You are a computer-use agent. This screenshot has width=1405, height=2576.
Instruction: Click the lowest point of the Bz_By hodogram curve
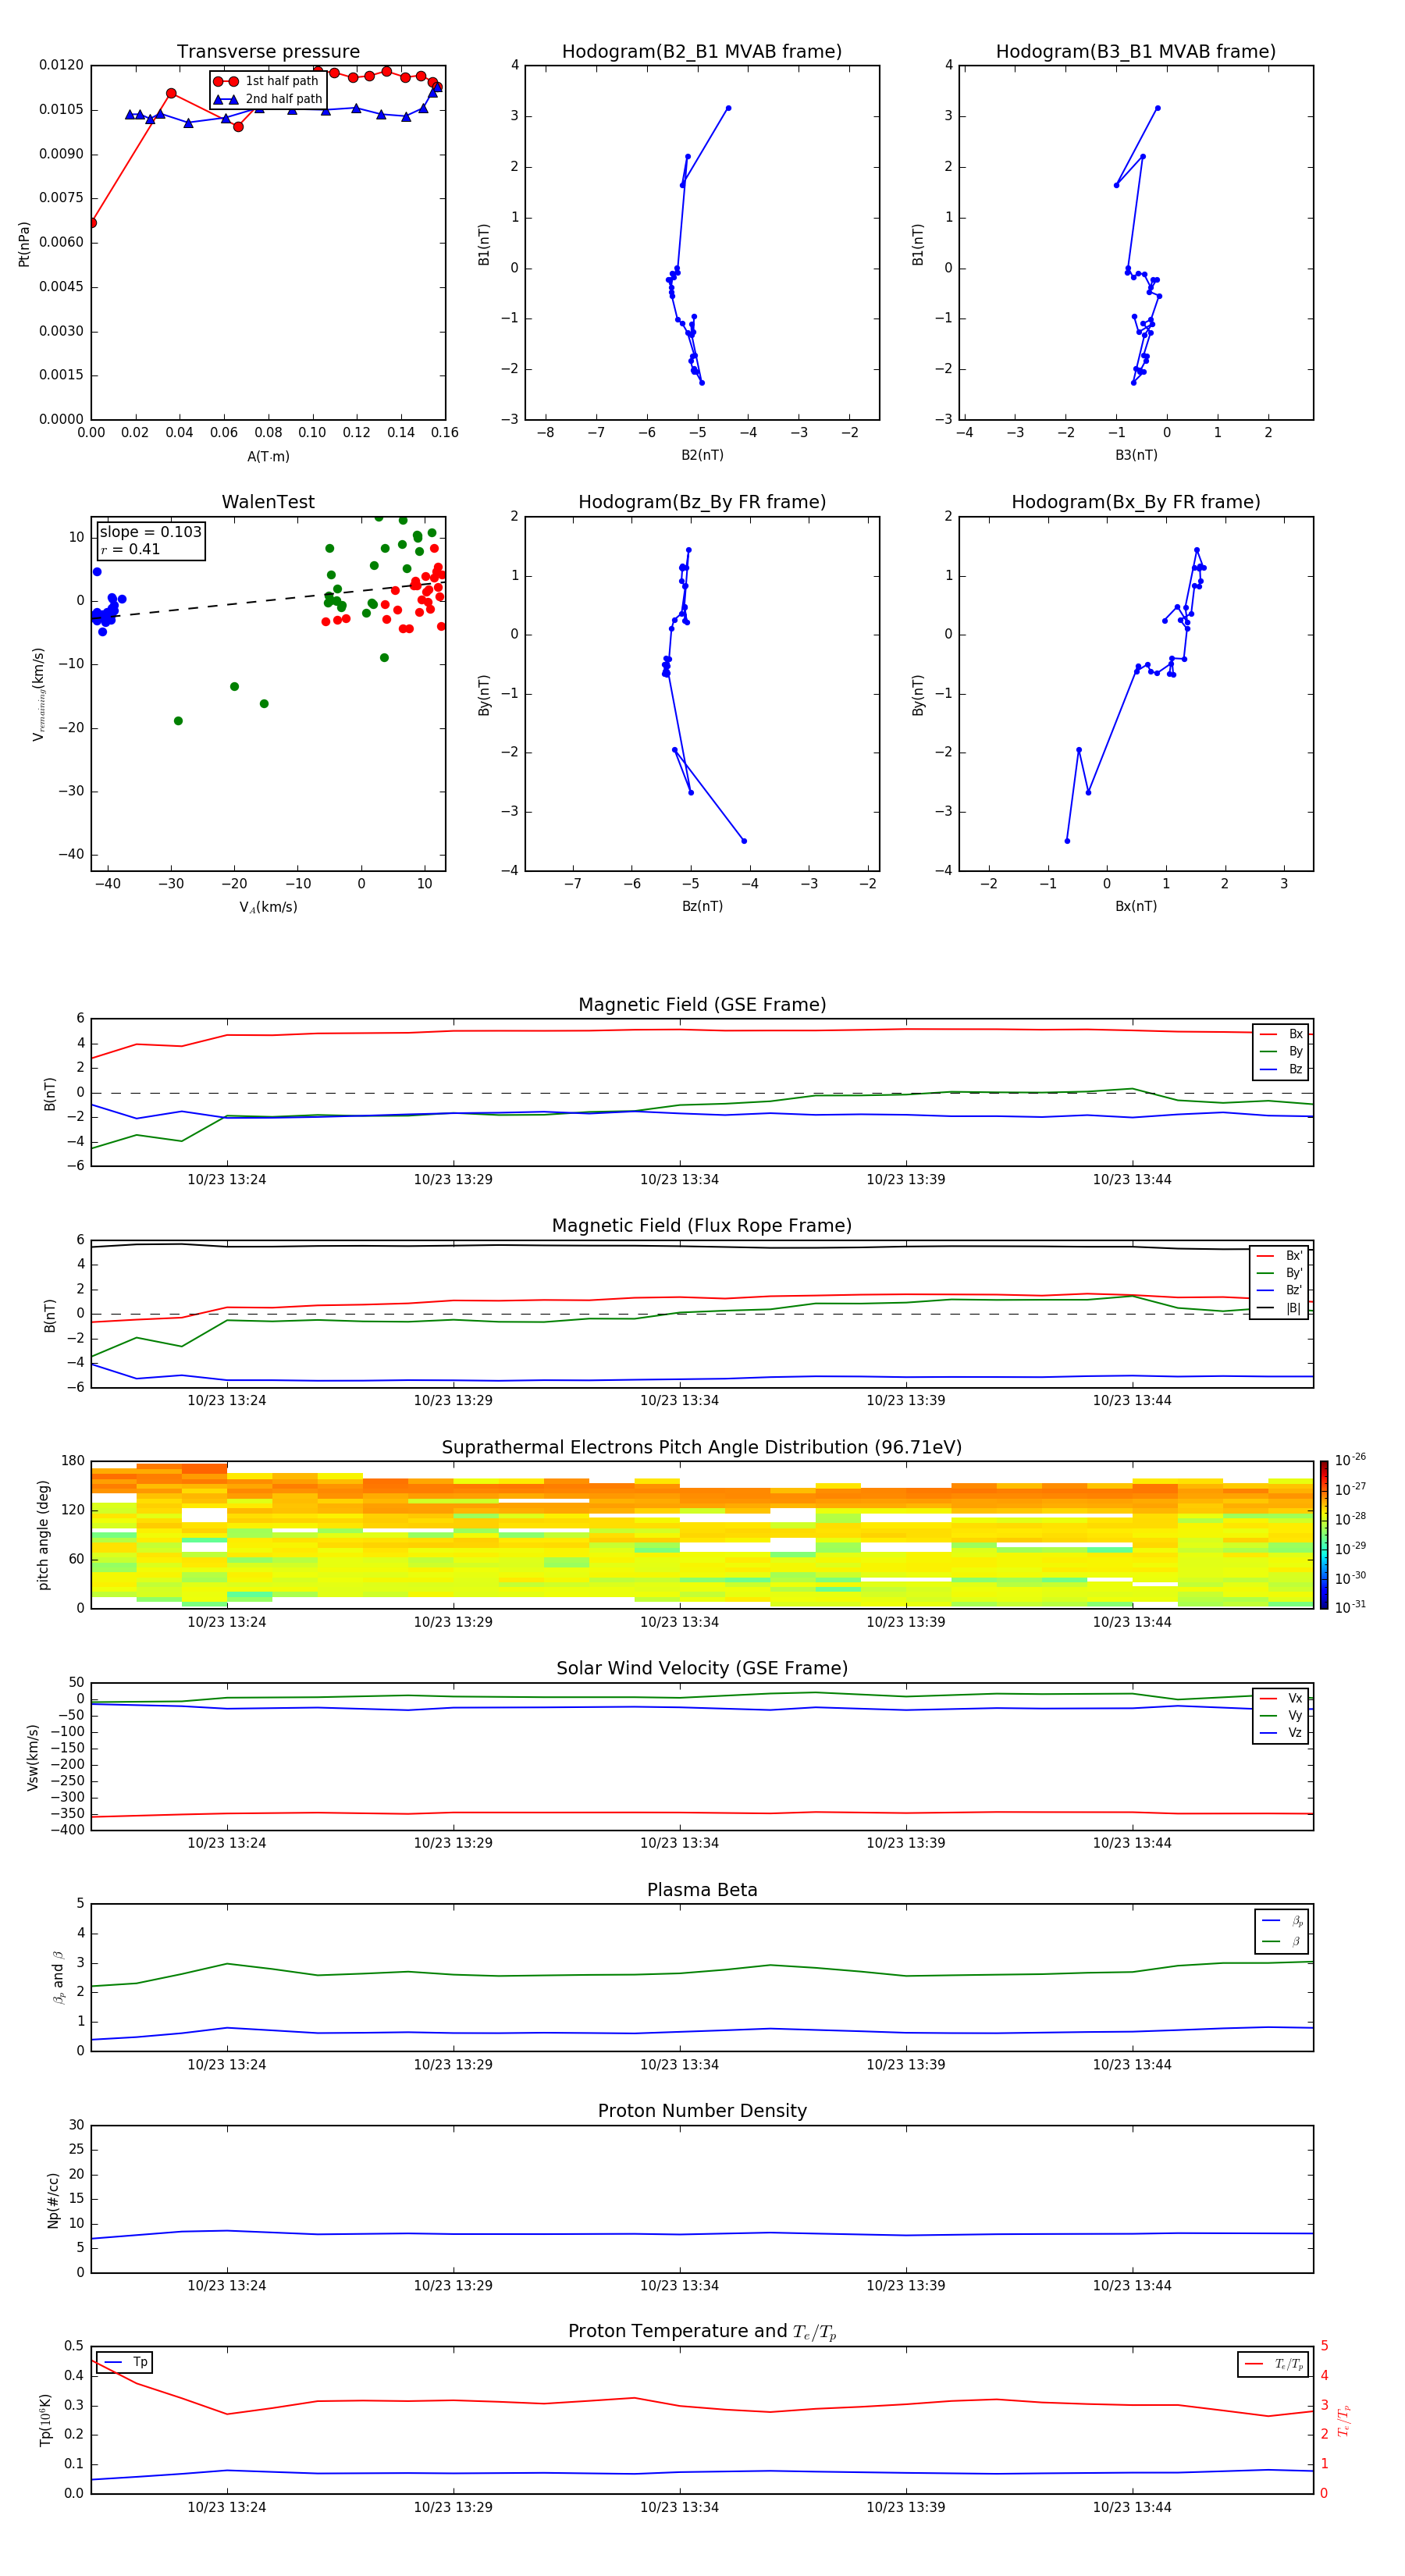coord(744,841)
